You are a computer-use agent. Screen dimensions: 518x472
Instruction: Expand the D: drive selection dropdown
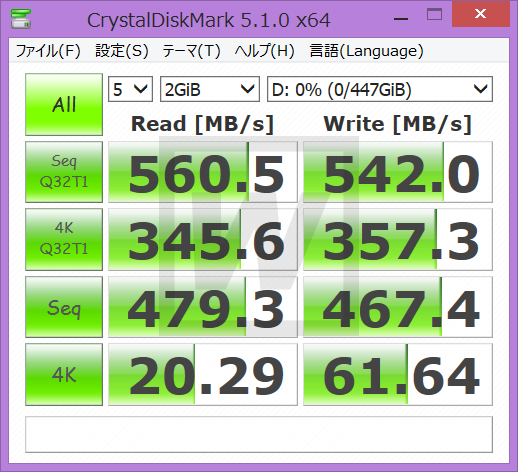380,89
